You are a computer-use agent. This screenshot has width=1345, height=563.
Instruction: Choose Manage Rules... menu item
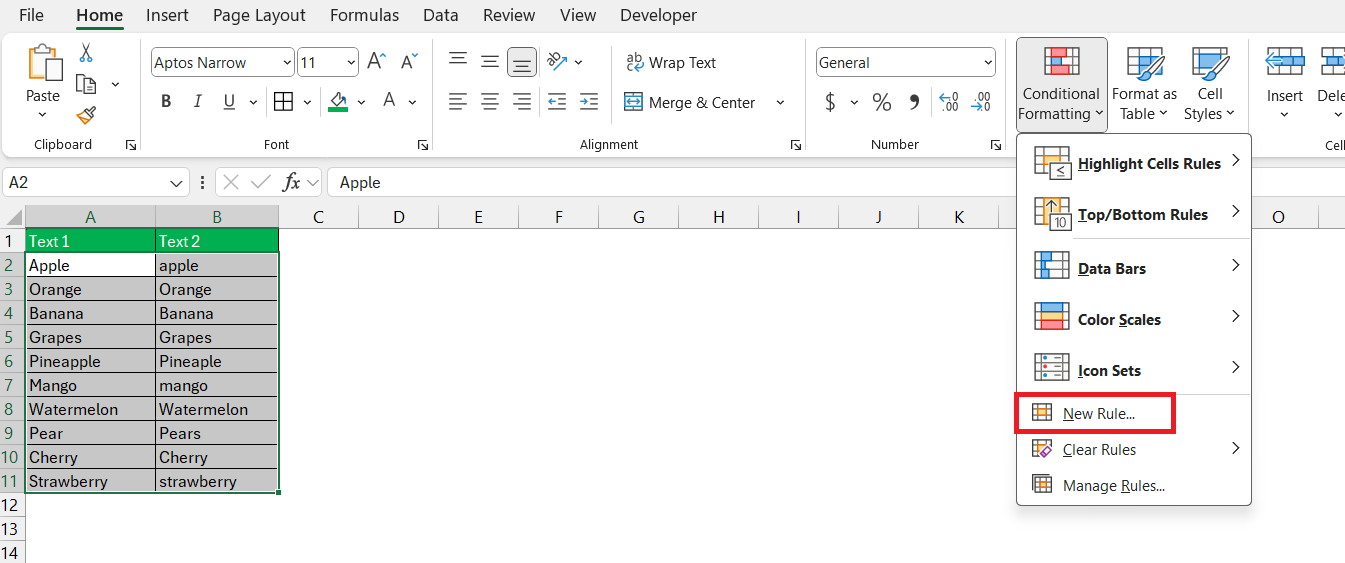(x=1134, y=485)
